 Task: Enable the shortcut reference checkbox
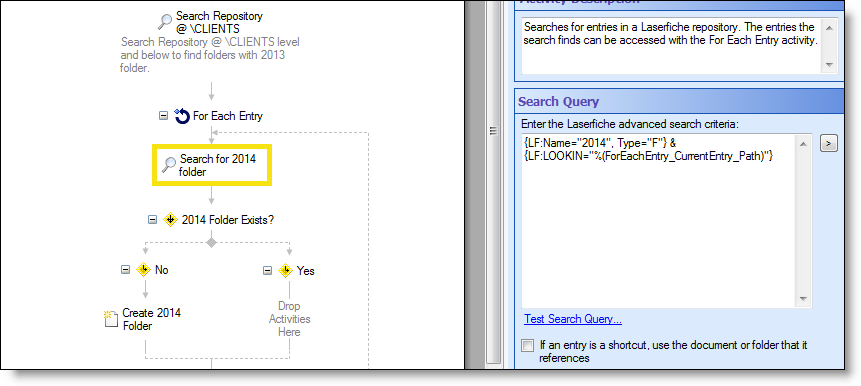(x=528, y=345)
